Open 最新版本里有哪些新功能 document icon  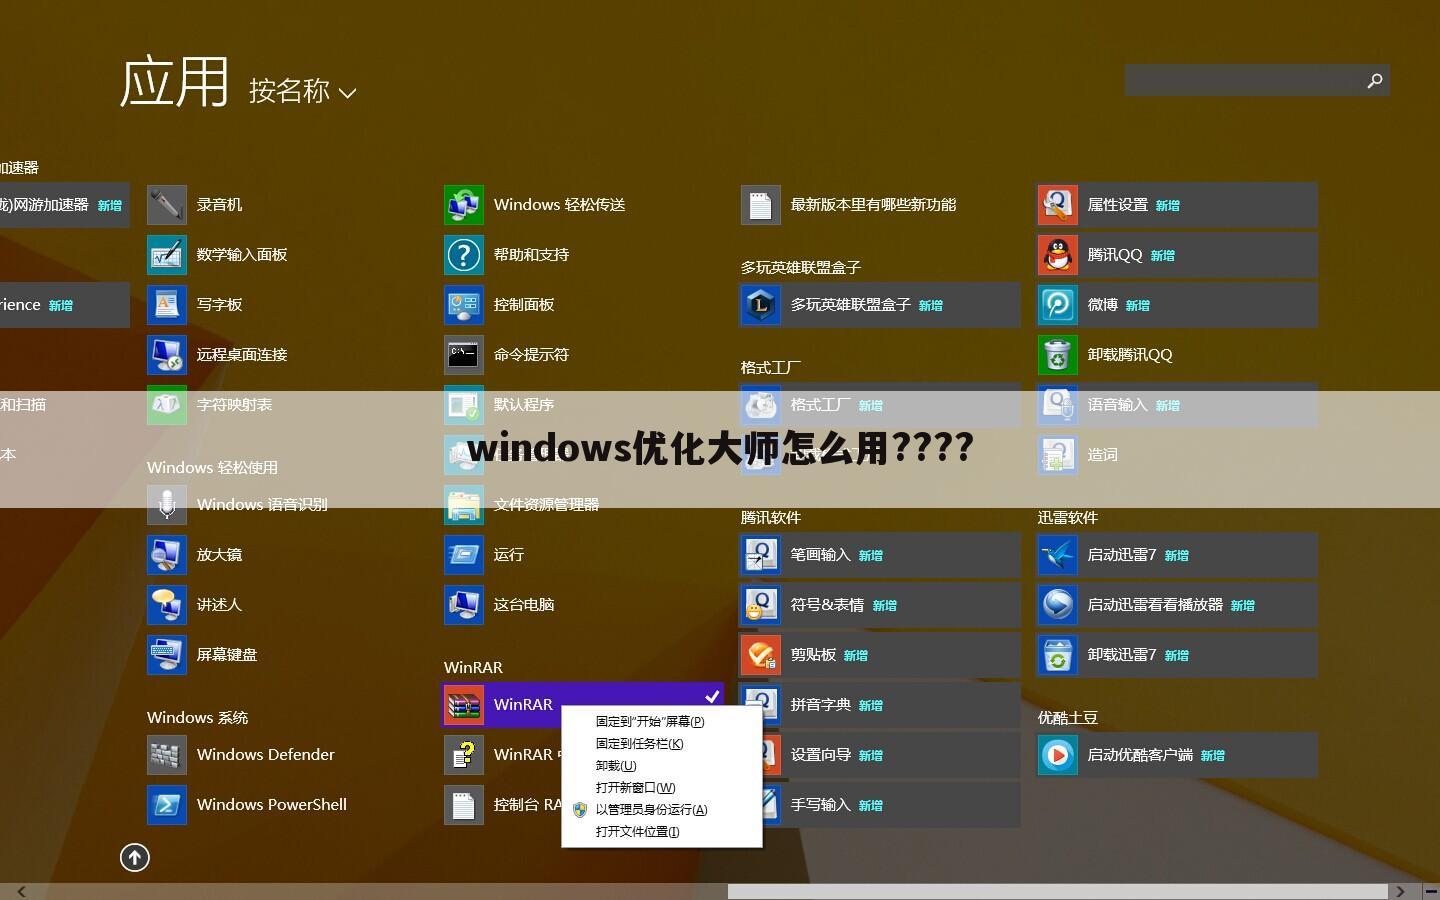click(760, 205)
